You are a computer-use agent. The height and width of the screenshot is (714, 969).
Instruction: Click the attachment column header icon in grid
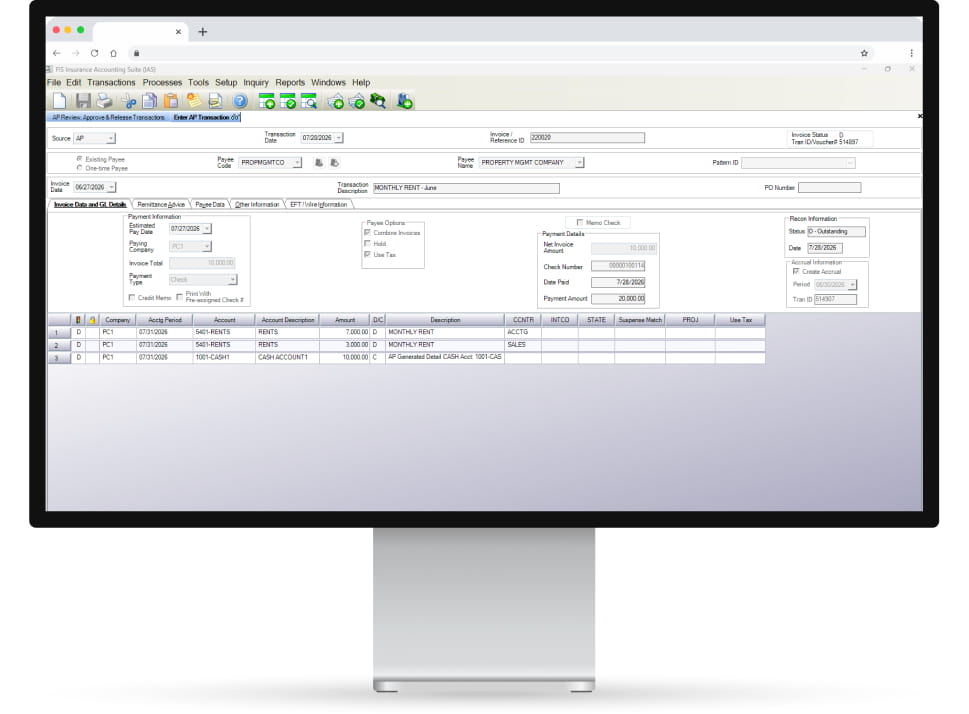pyautogui.click(x=78, y=320)
